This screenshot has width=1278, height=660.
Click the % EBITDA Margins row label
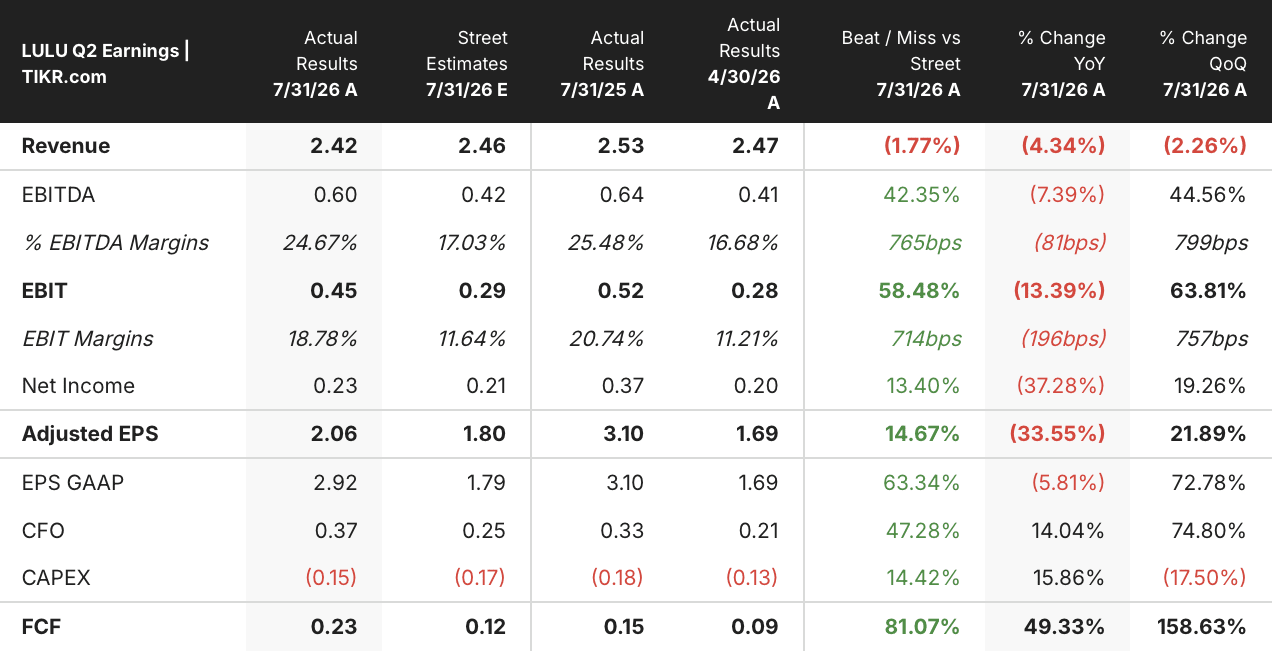pos(115,242)
